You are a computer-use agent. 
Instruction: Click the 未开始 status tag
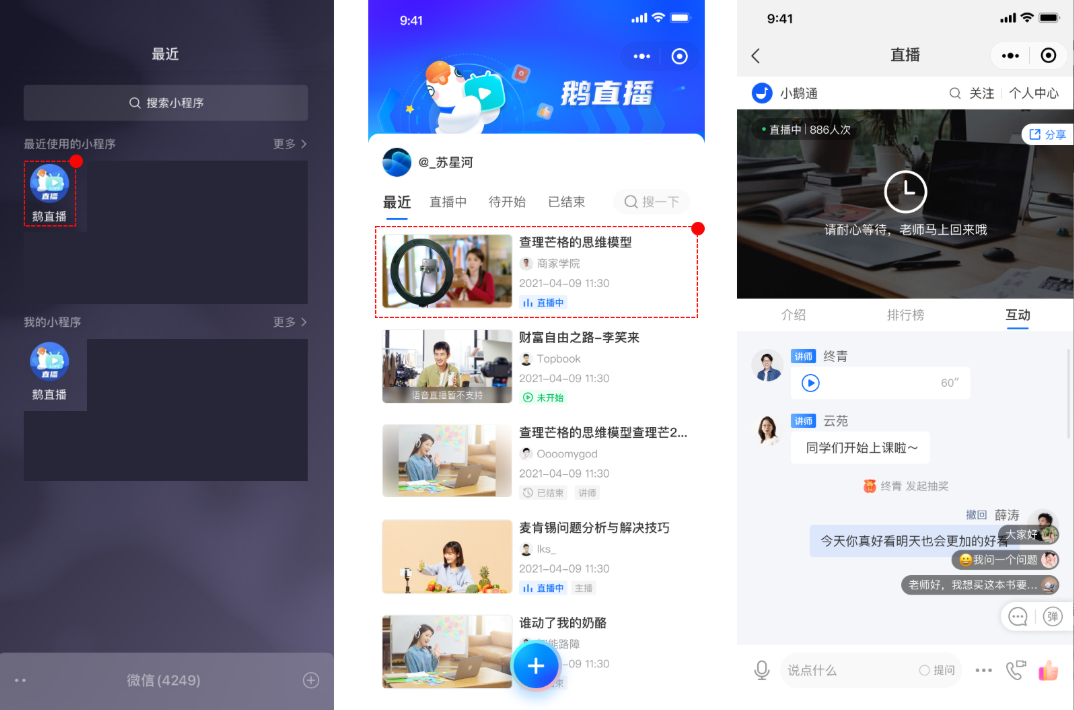coord(543,398)
